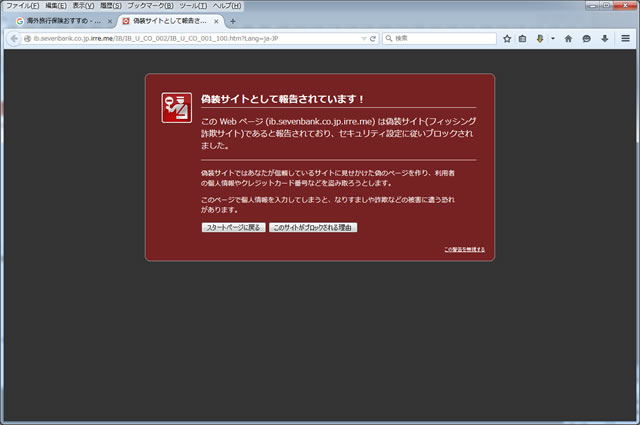
Task: Click スタートページに戻る button
Action: tap(233, 227)
